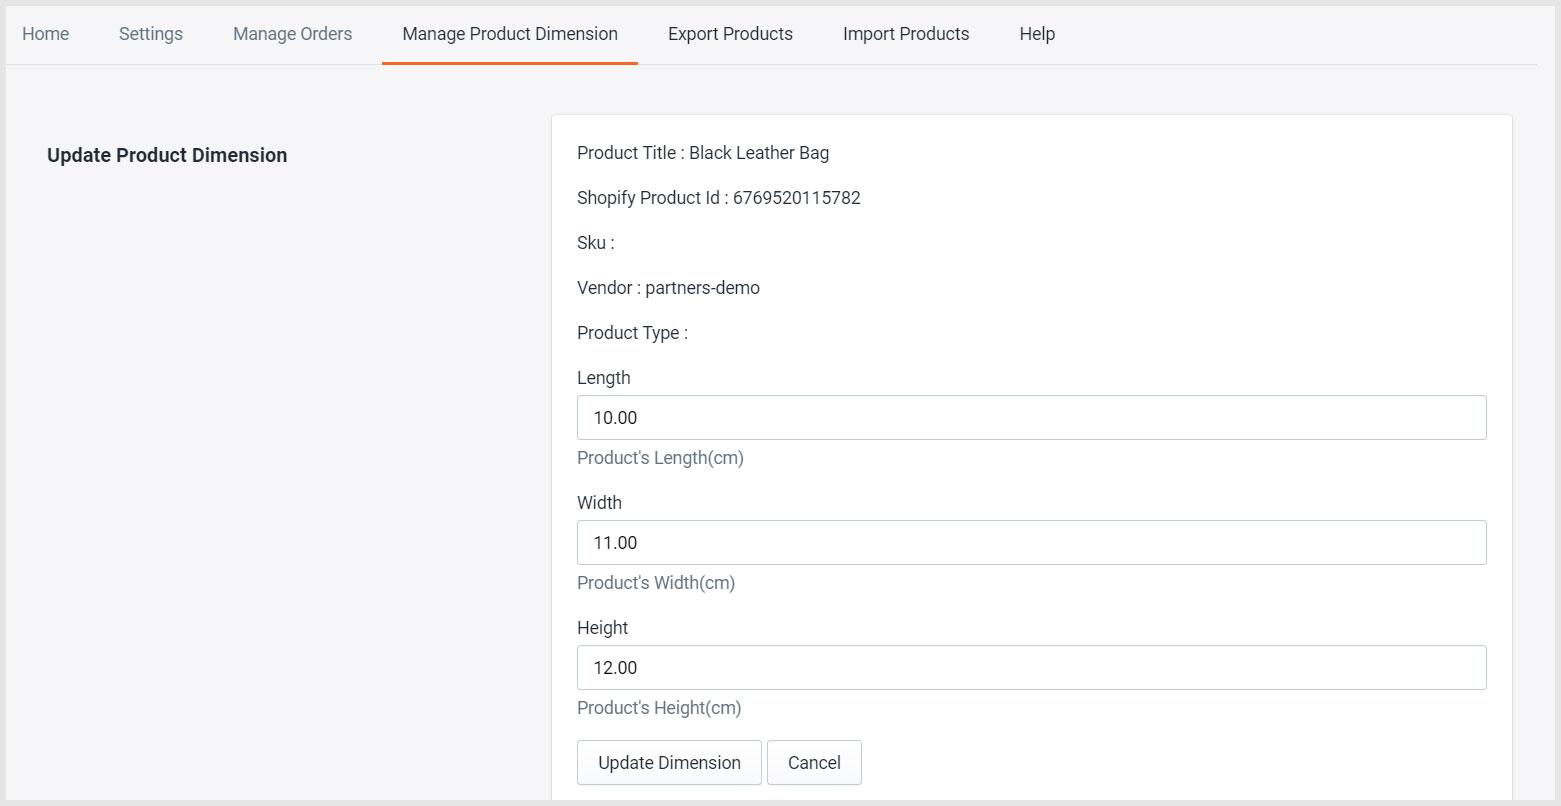This screenshot has height=806, width=1561.
Task: Click inside the Height input field
Action: 1030,667
